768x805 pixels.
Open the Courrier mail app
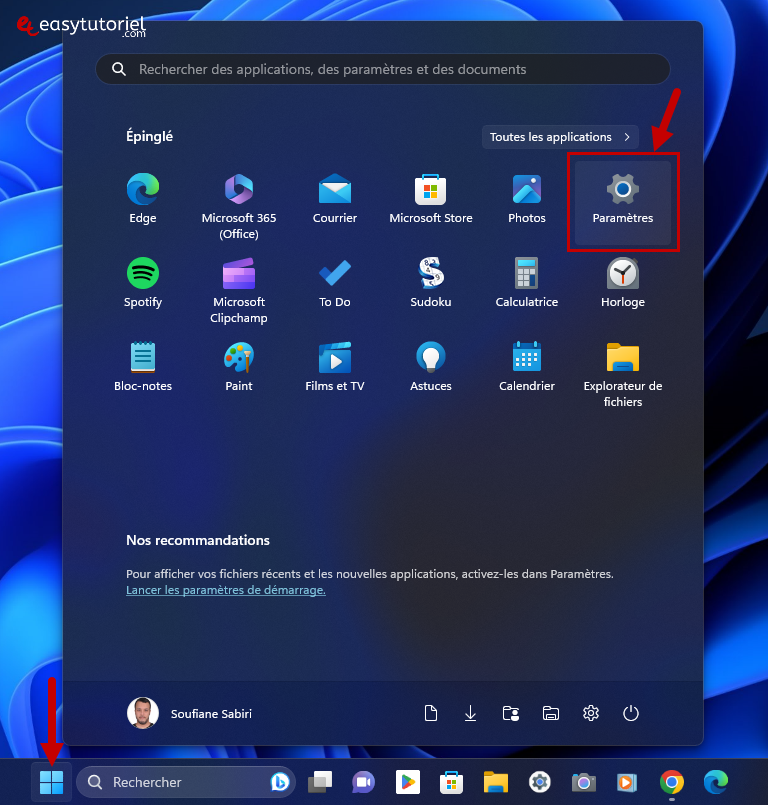point(335,199)
